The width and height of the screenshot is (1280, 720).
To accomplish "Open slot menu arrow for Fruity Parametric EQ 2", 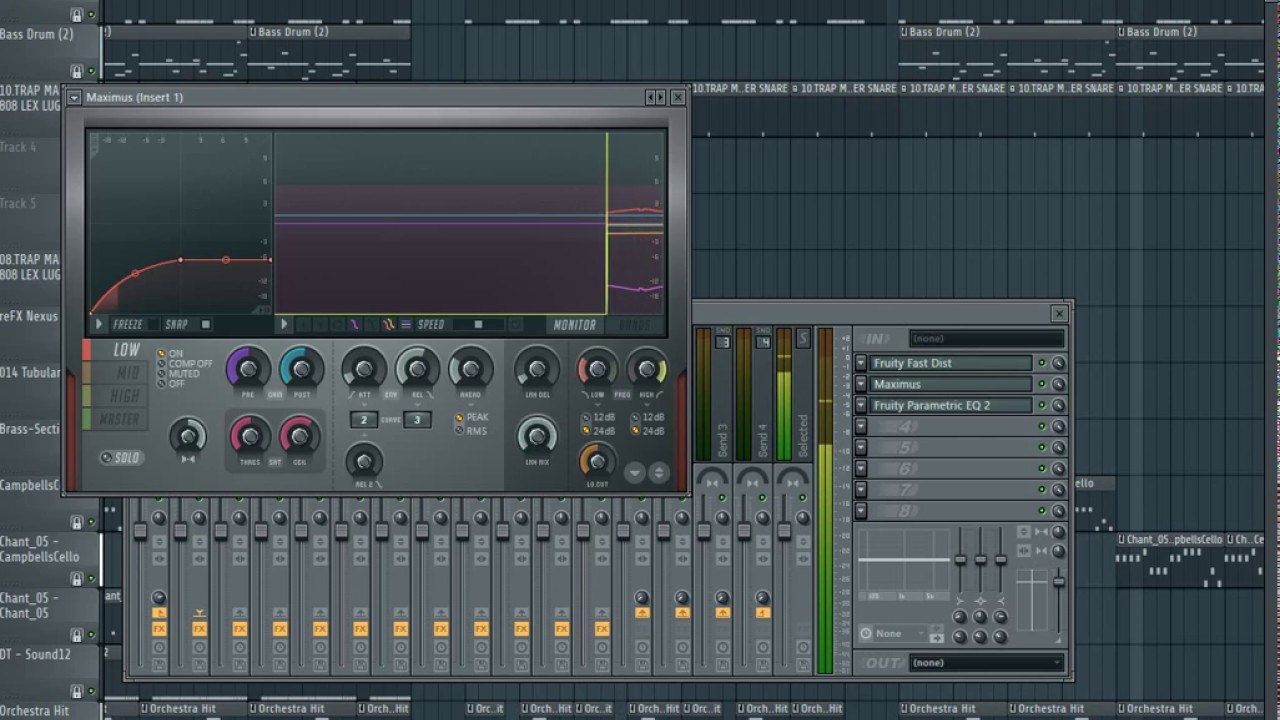I will pyautogui.click(x=861, y=405).
